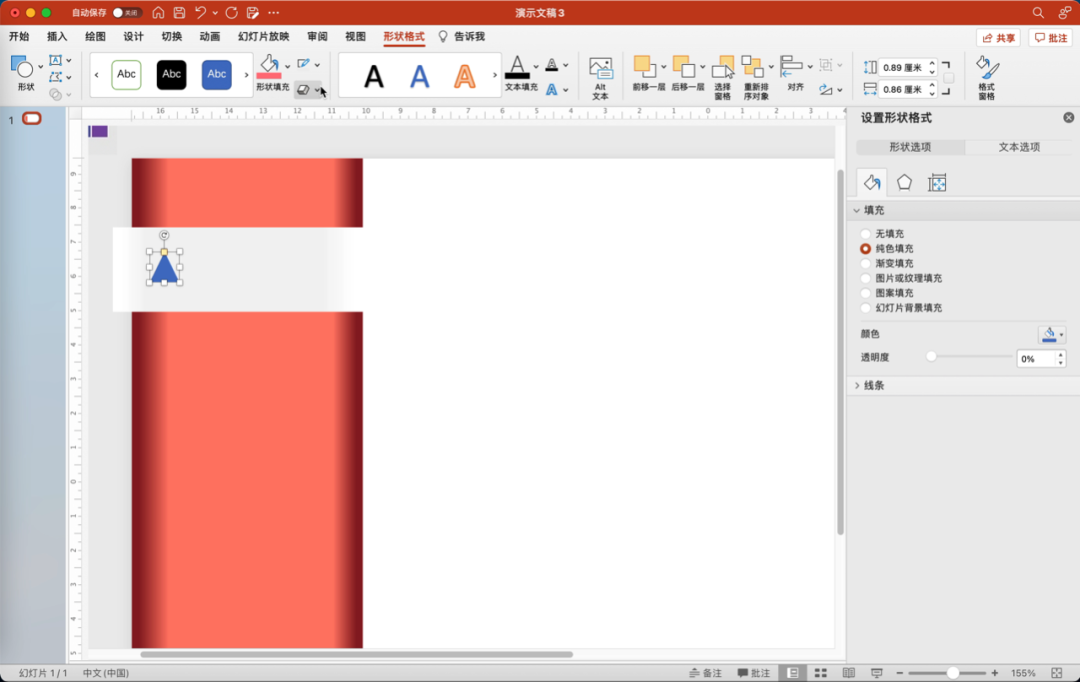Toggle the lock aspect ratio checkbox

tap(948, 79)
